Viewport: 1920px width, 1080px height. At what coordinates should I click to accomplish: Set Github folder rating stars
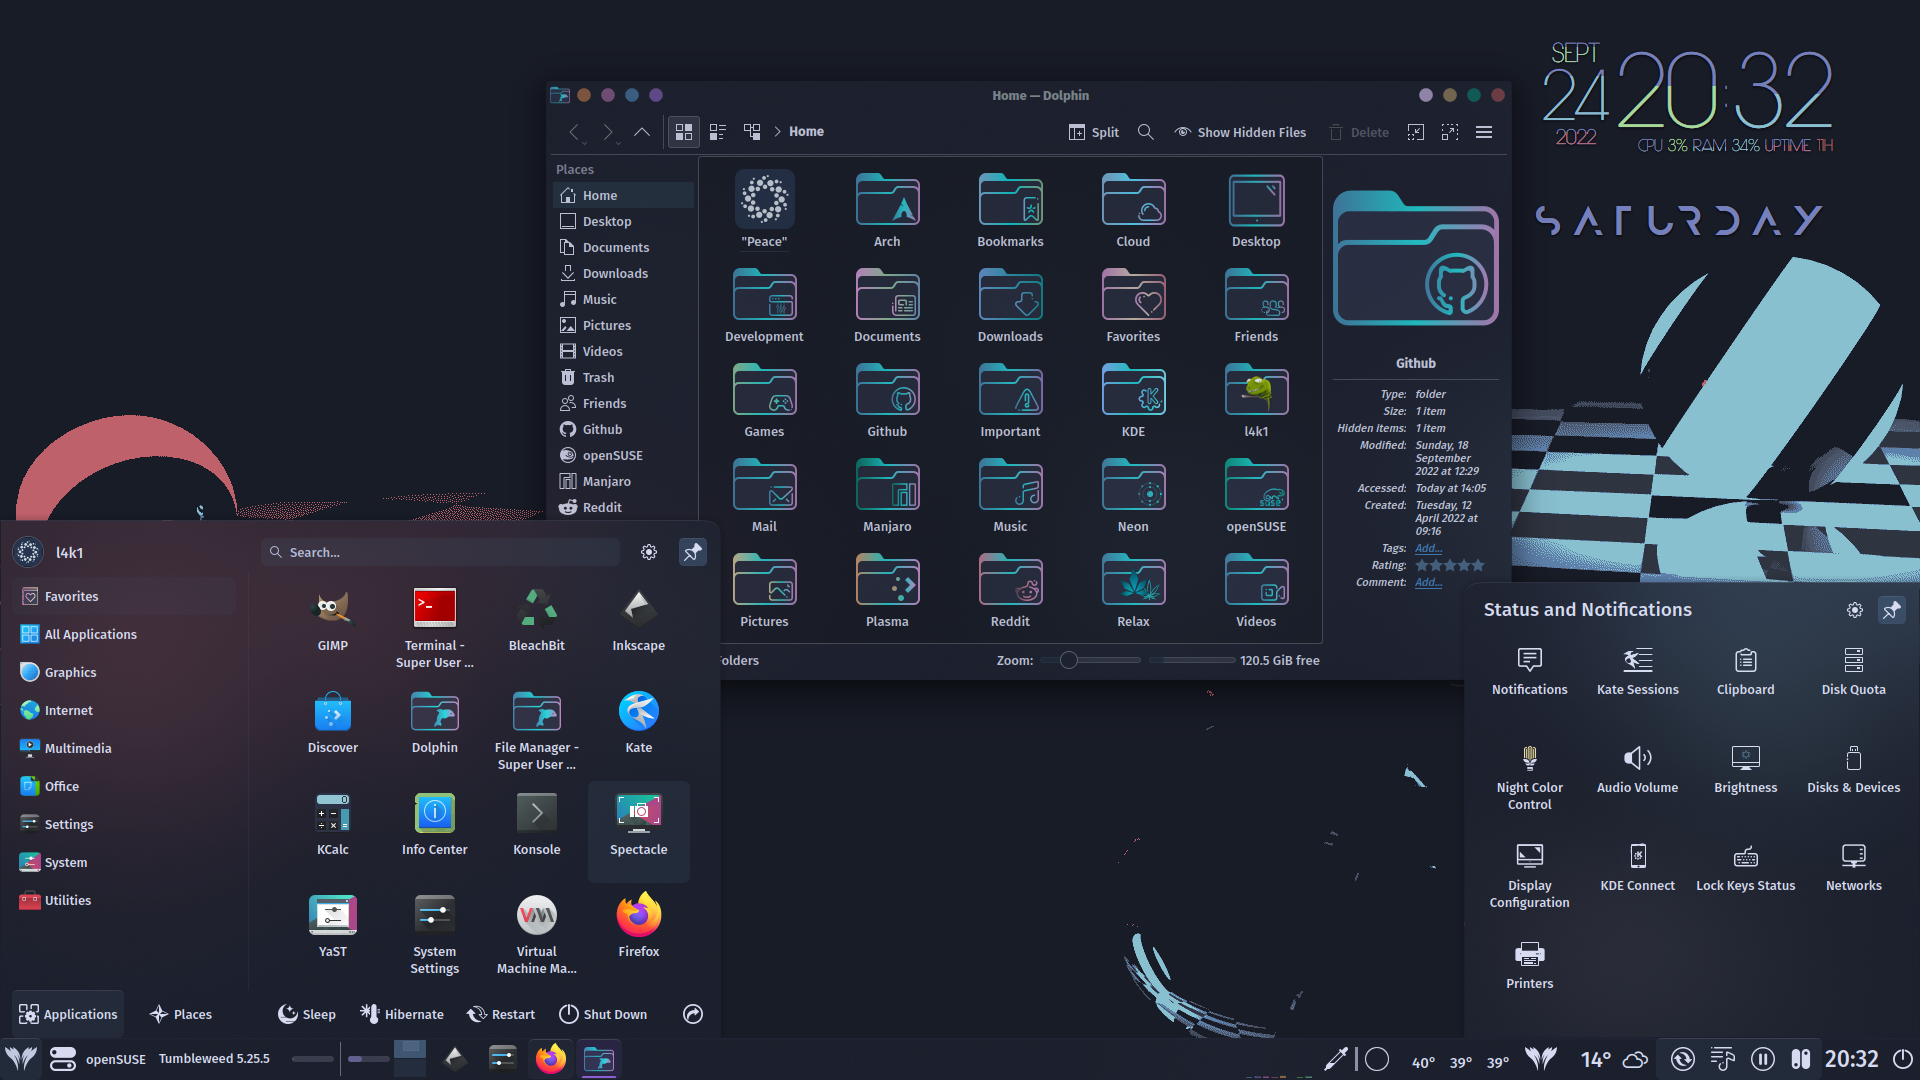(x=1450, y=565)
